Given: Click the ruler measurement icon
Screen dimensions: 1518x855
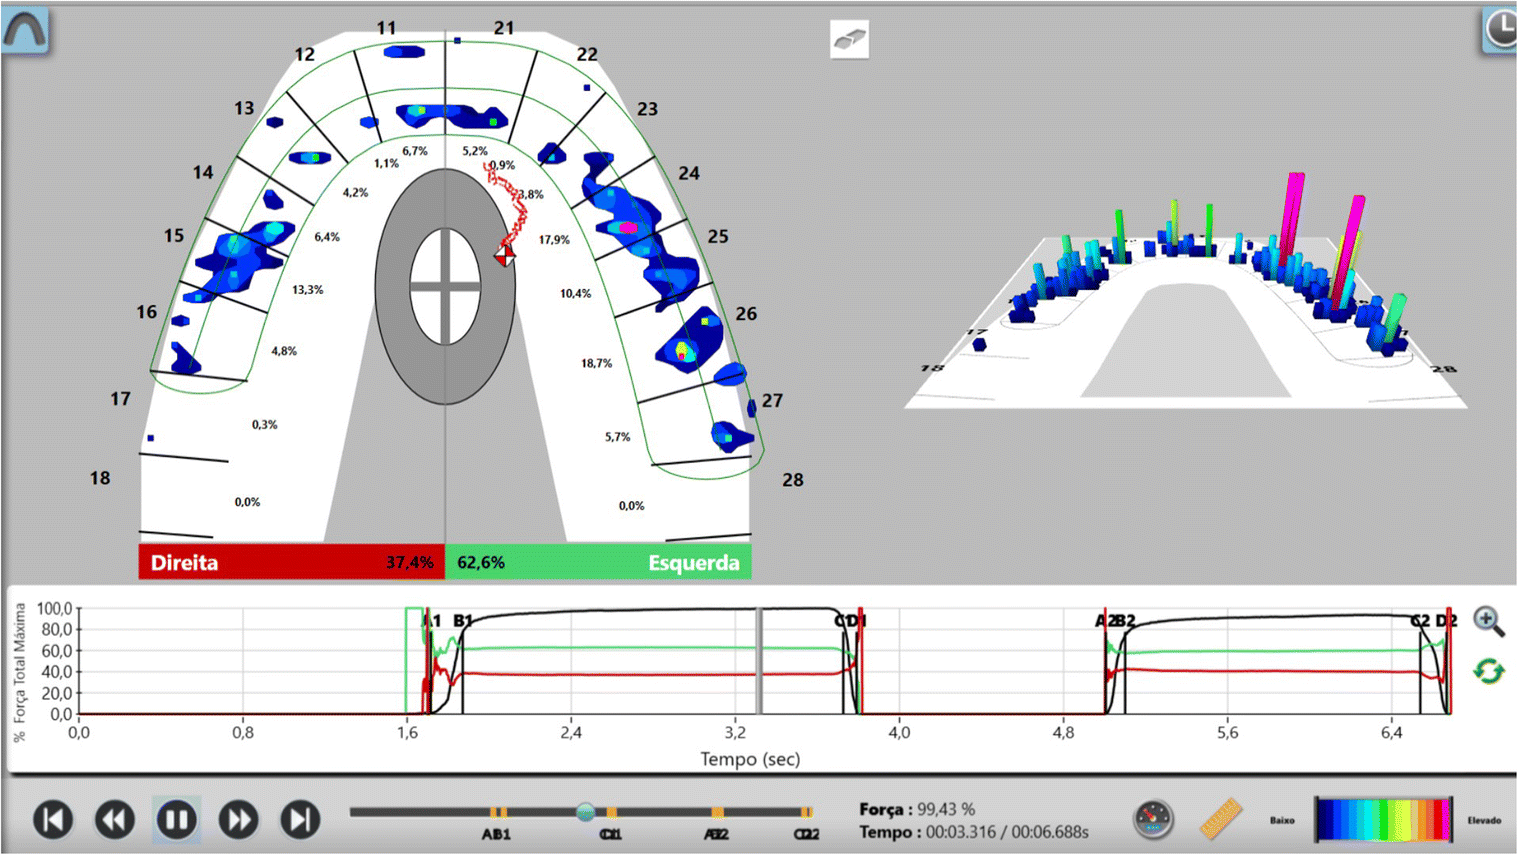Looking at the screenshot, I should click(x=1221, y=818).
